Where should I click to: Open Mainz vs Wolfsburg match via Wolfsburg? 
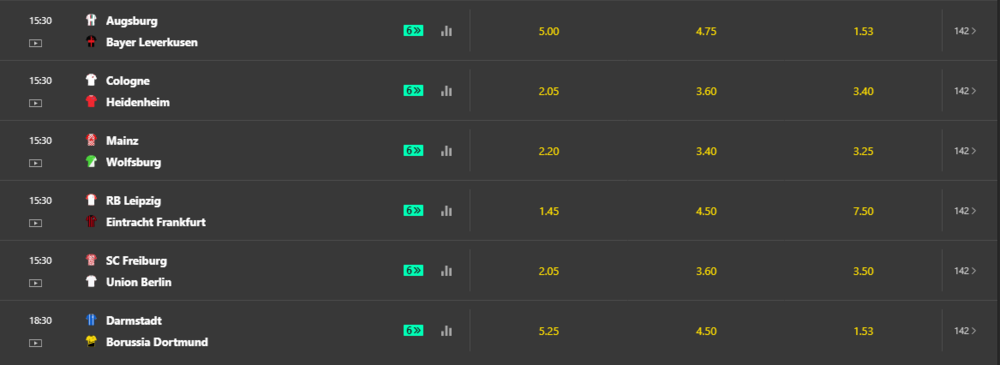(x=133, y=162)
